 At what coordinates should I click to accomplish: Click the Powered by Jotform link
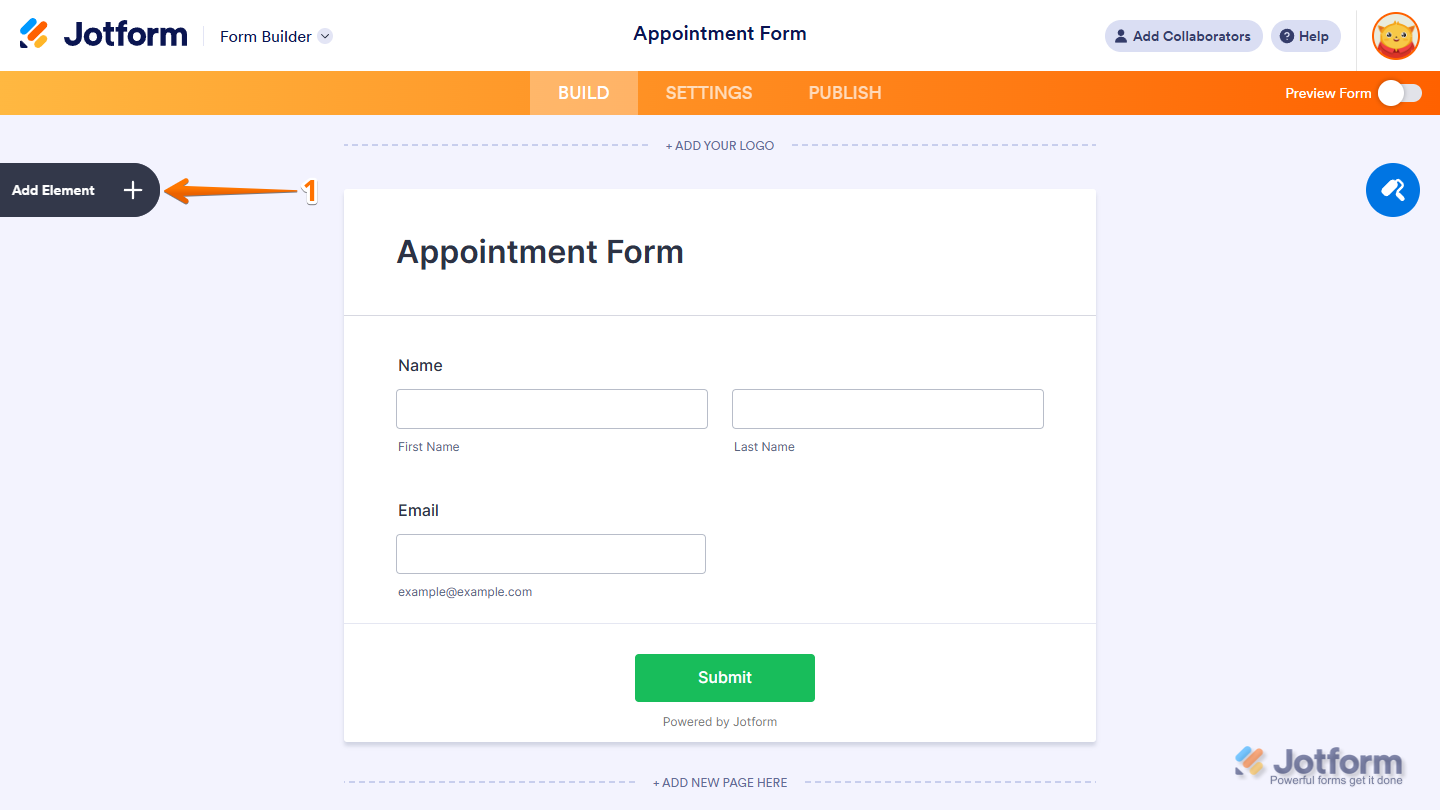click(x=719, y=721)
